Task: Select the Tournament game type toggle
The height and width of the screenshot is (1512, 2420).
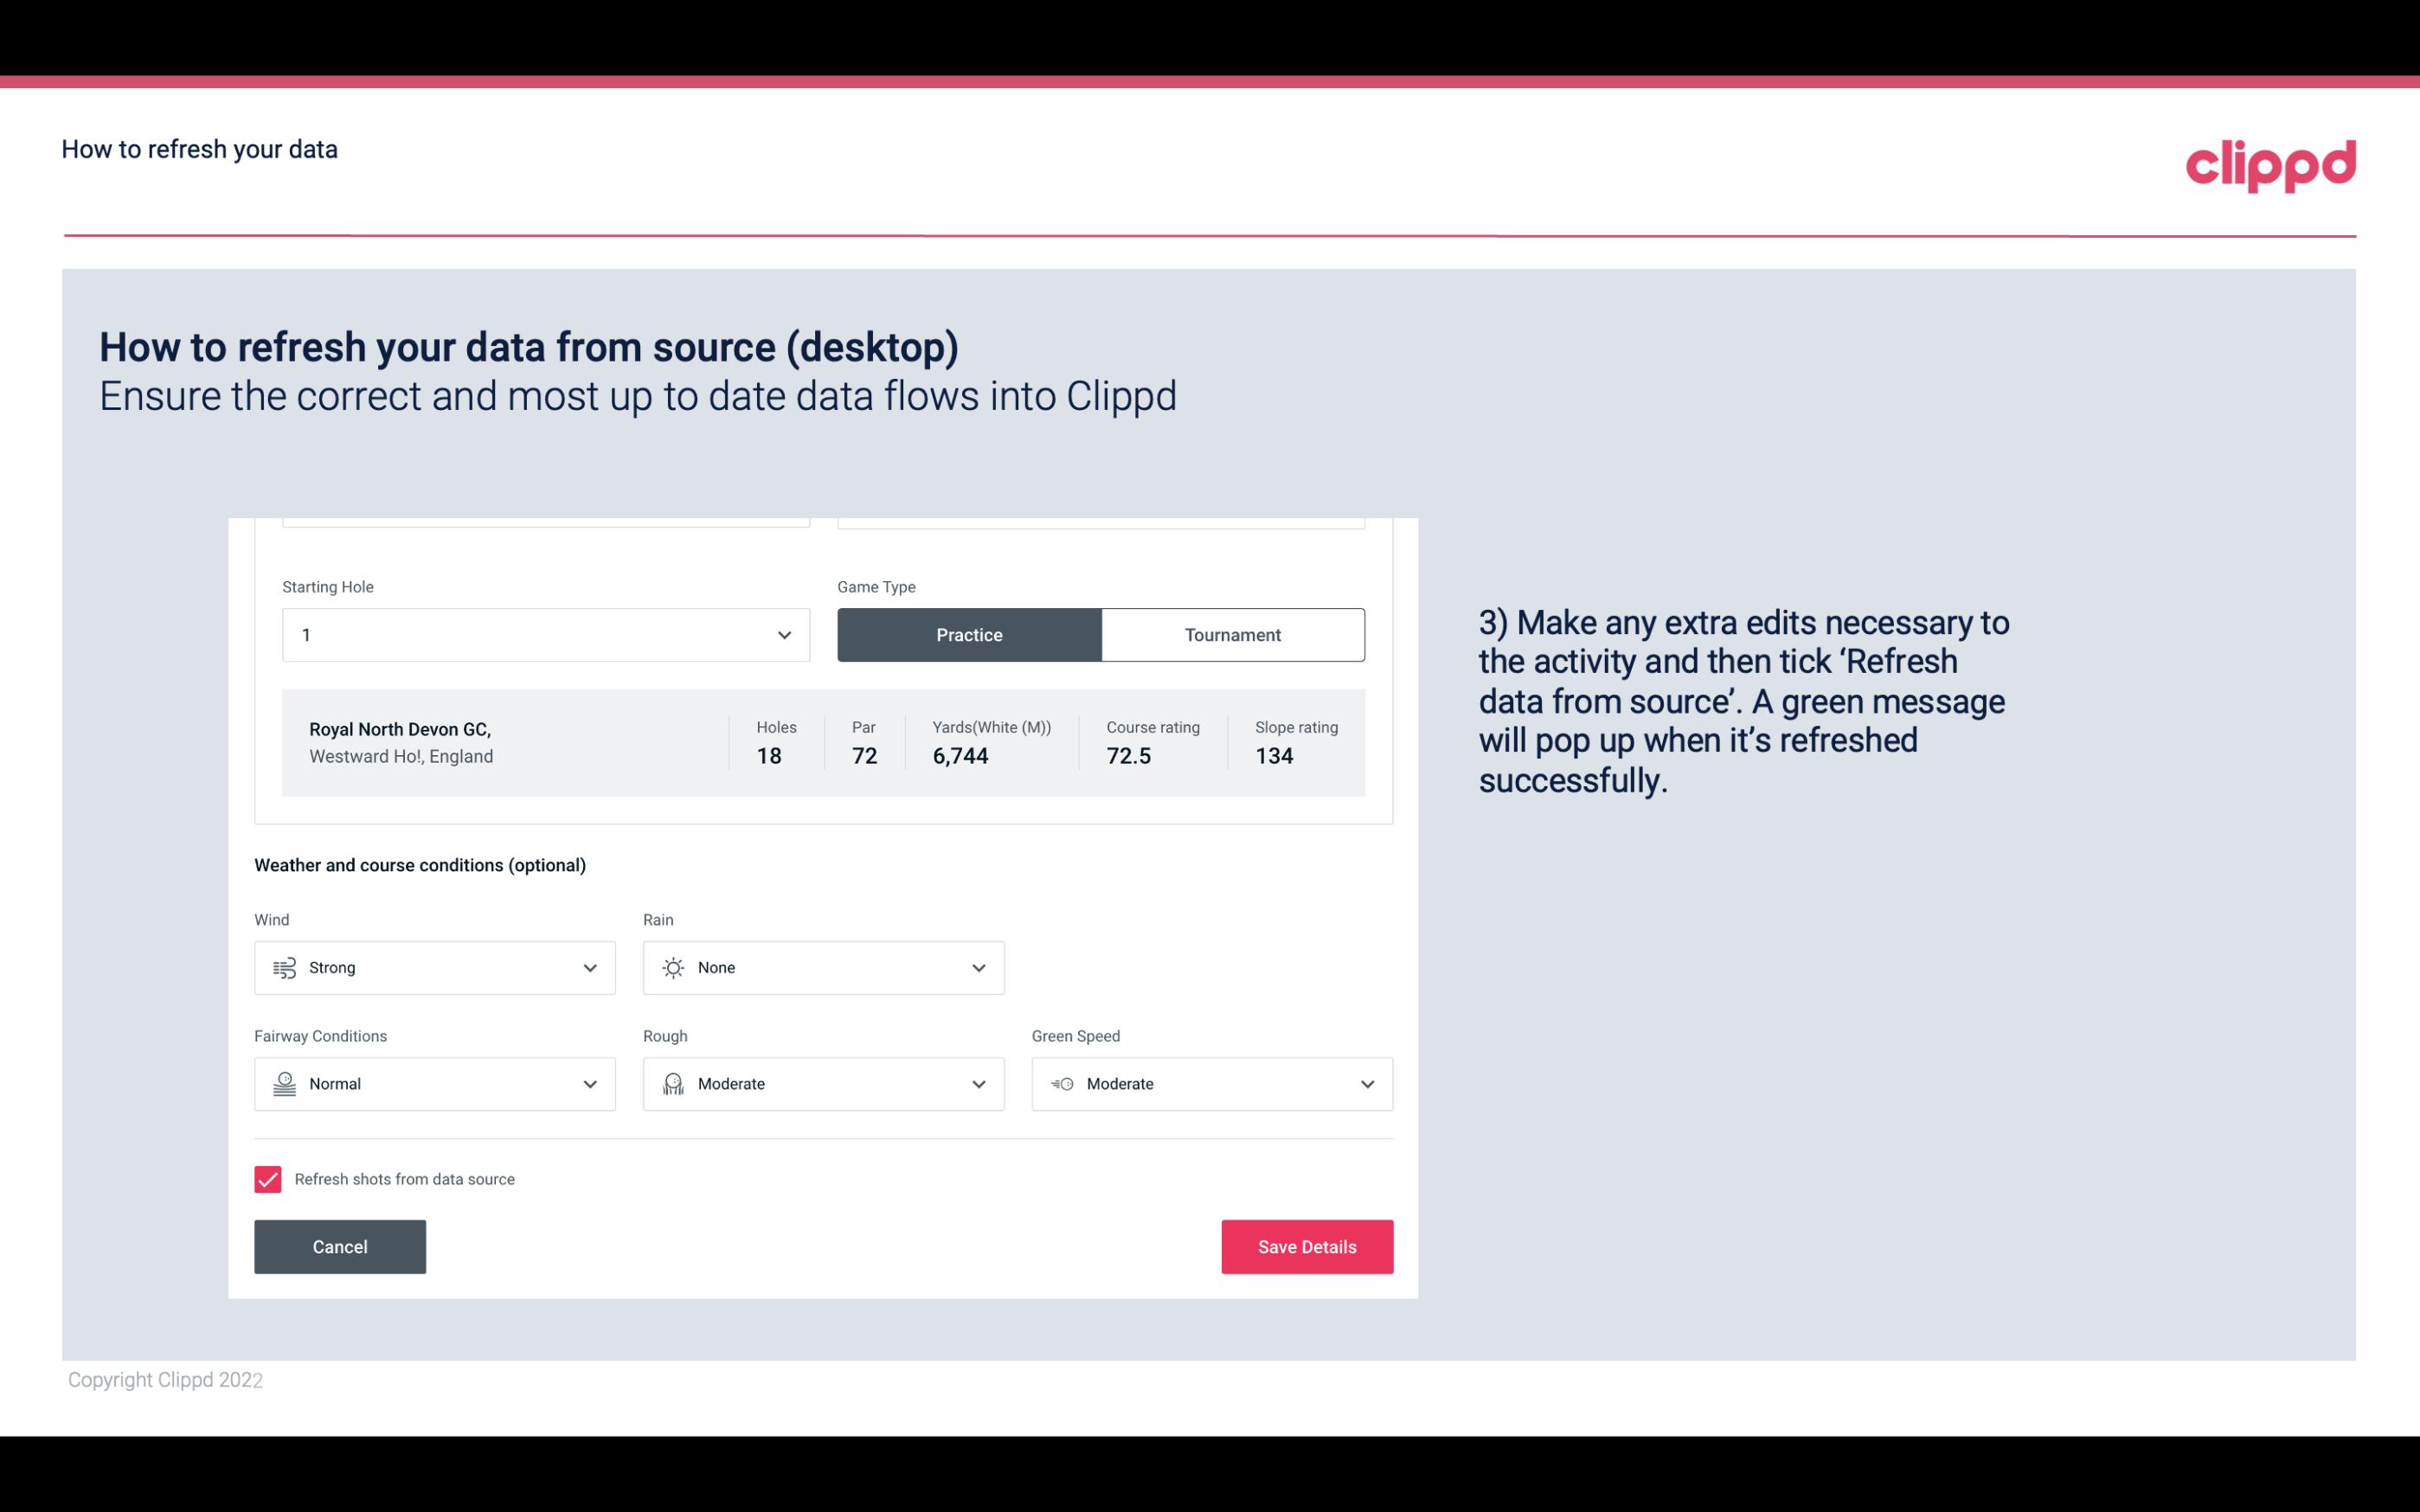Action: (x=1232, y=634)
